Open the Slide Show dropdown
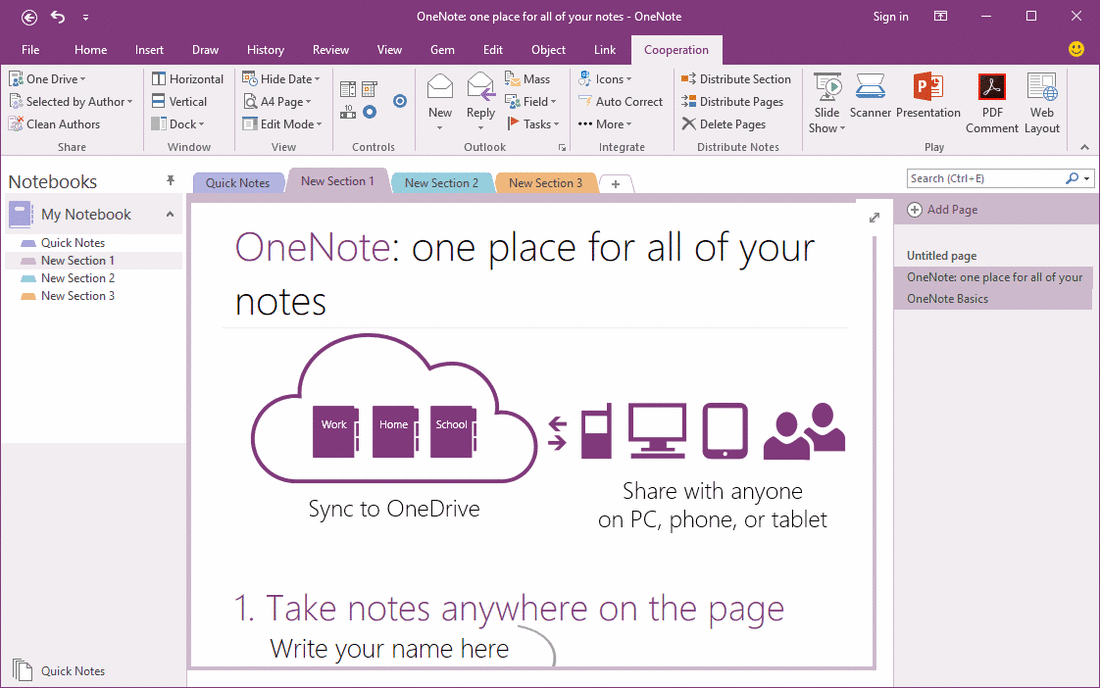 pyautogui.click(x=827, y=103)
